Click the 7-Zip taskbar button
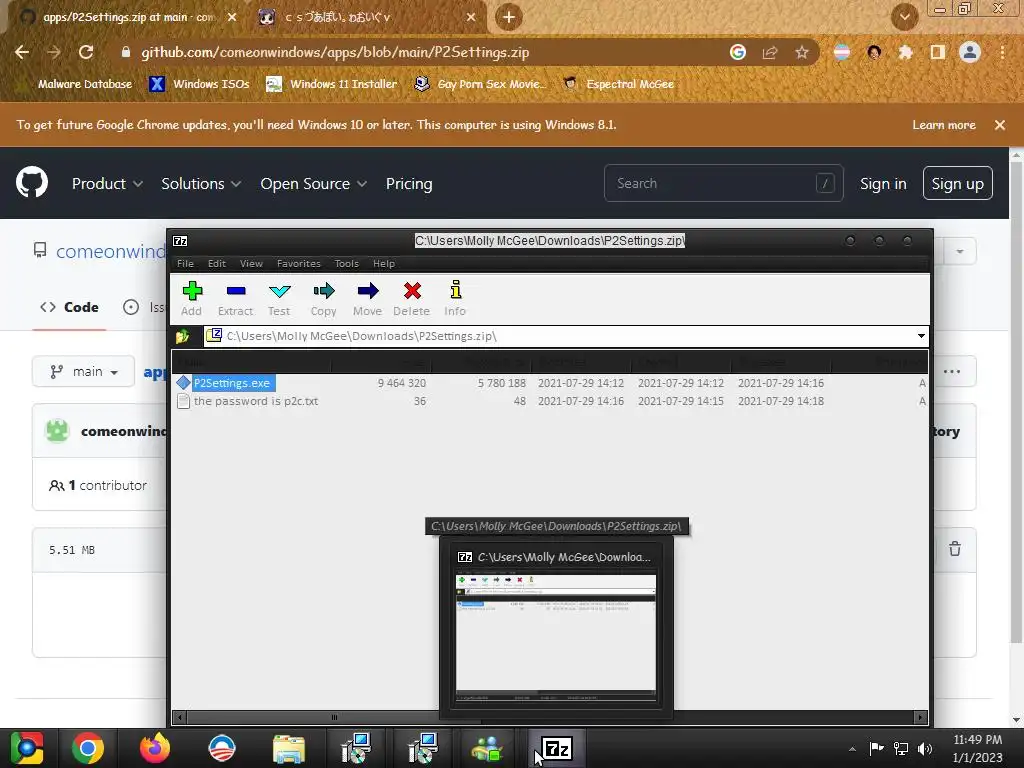Image resolution: width=1024 pixels, height=768 pixels. (x=558, y=748)
